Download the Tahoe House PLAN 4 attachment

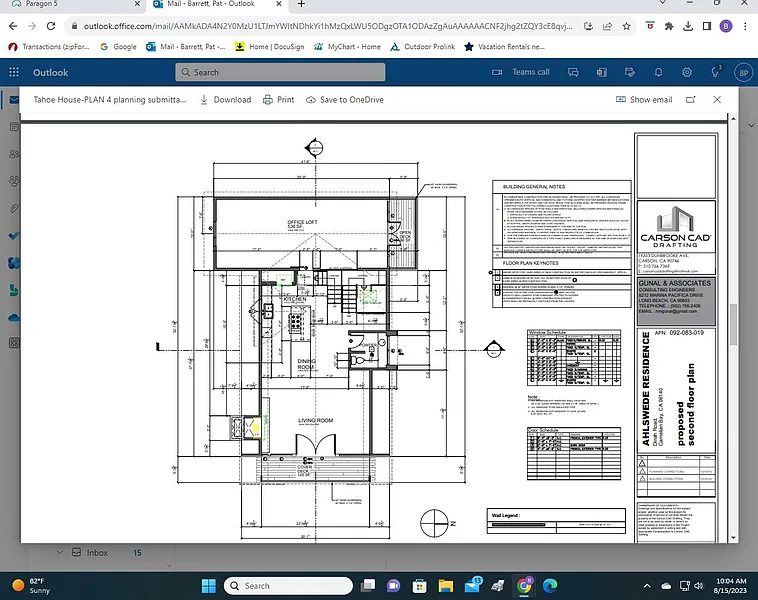click(x=225, y=100)
